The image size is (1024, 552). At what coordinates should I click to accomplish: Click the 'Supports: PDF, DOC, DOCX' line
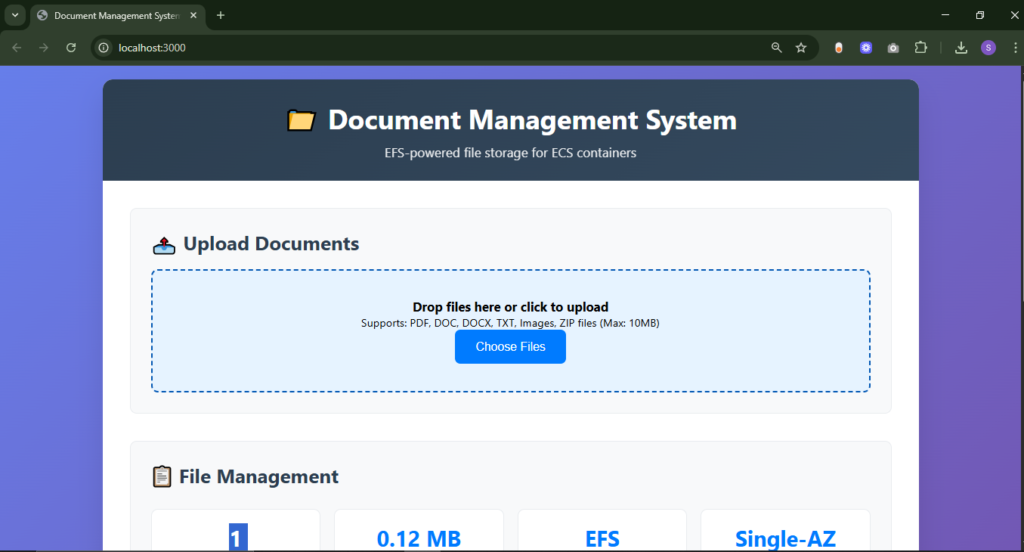coord(510,323)
